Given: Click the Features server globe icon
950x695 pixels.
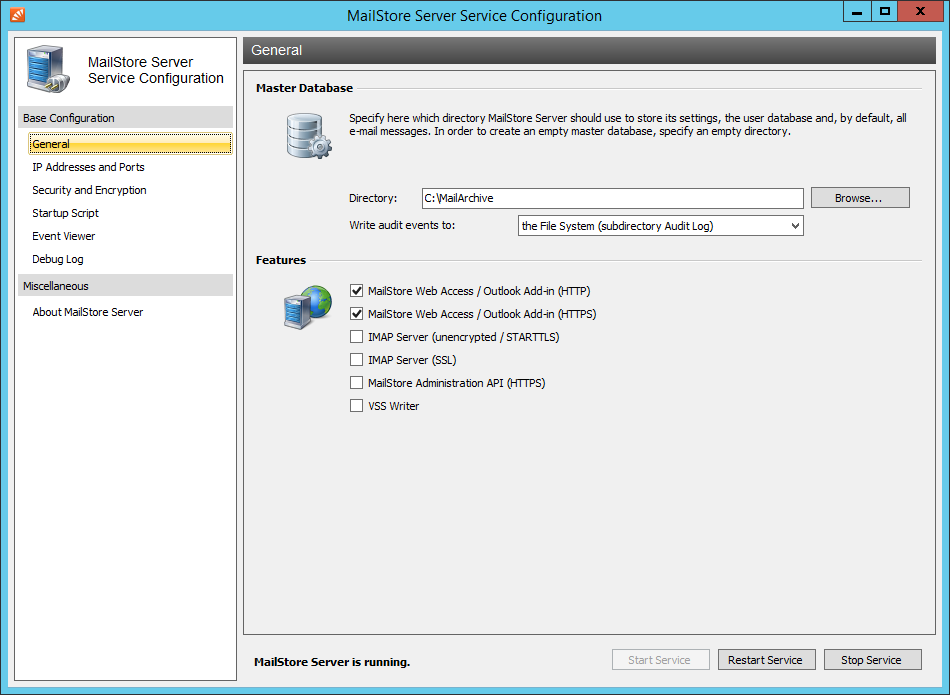Looking at the screenshot, I should point(308,307).
